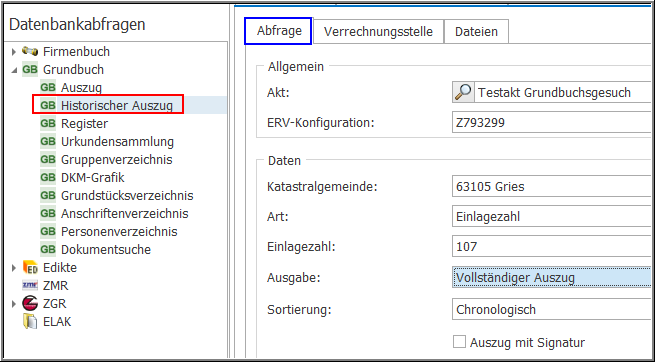Click the GB icon next to Grundstücksverzeichnis

[x=48, y=195]
